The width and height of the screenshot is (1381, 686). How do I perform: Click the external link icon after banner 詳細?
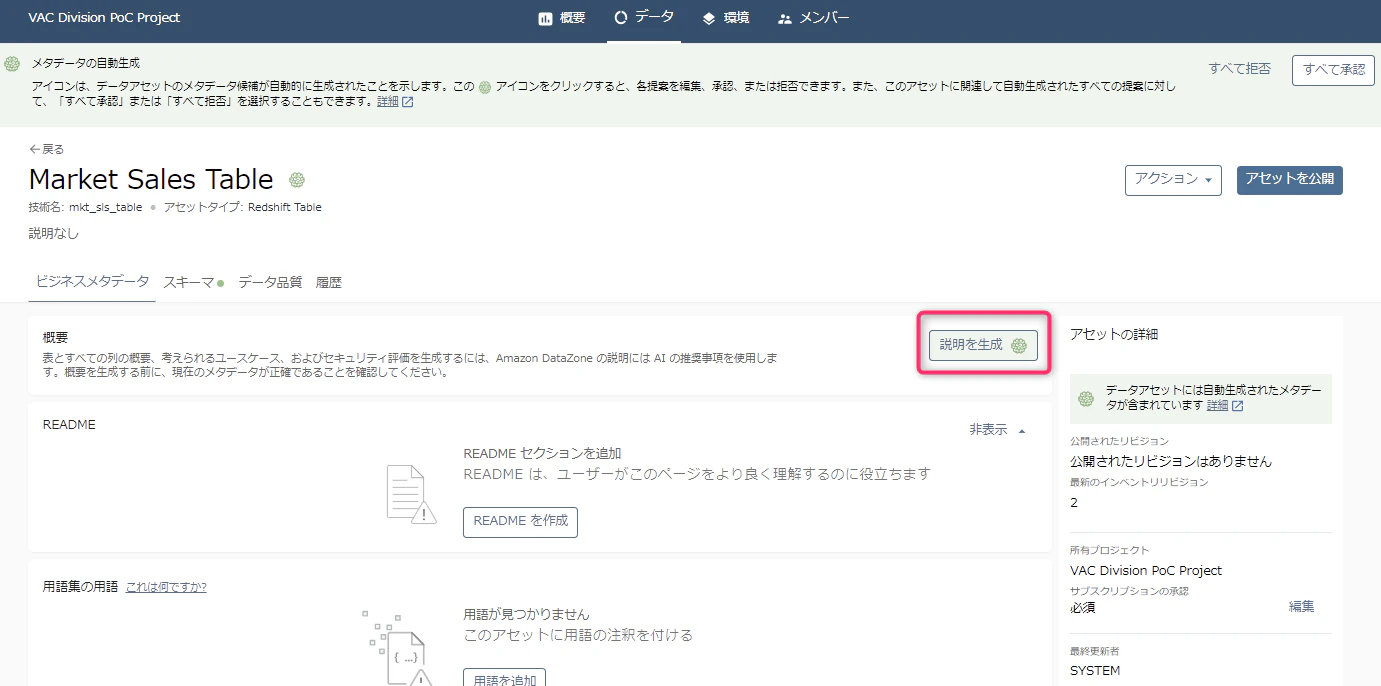pyautogui.click(x=408, y=102)
